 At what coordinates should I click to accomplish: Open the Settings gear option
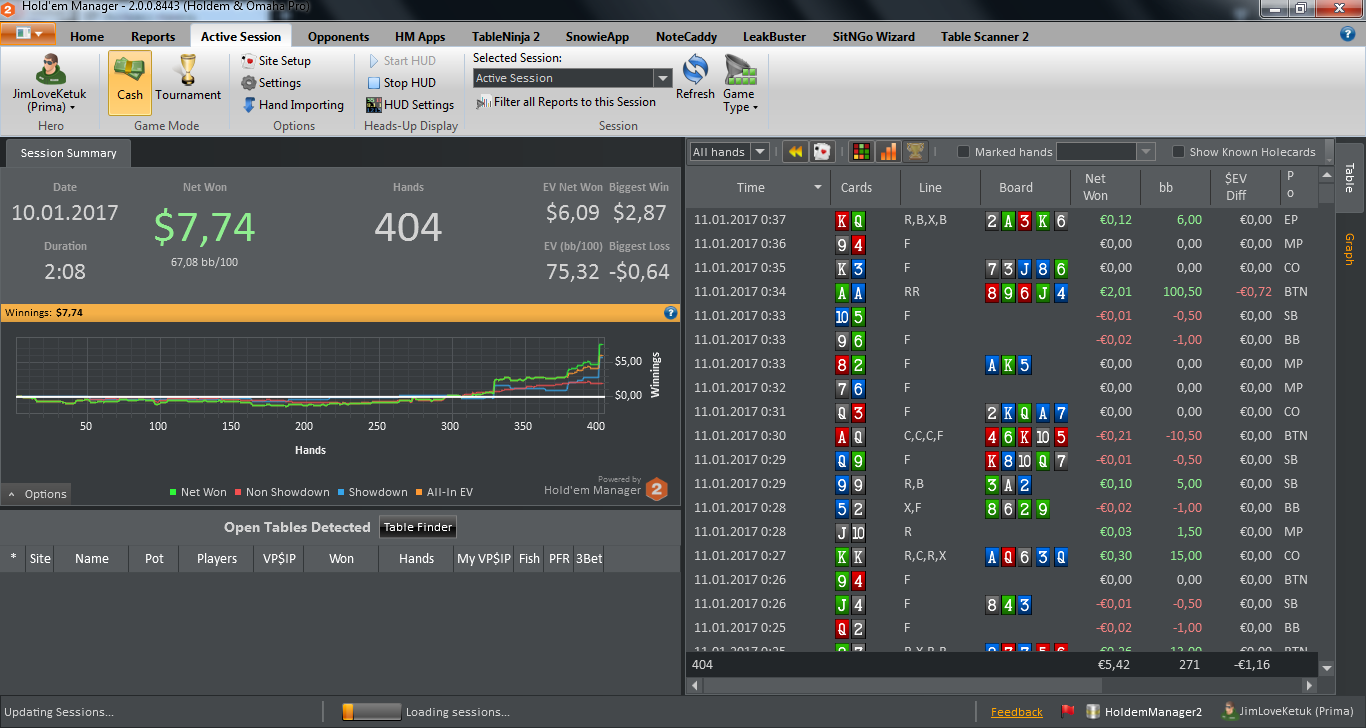(272, 83)
